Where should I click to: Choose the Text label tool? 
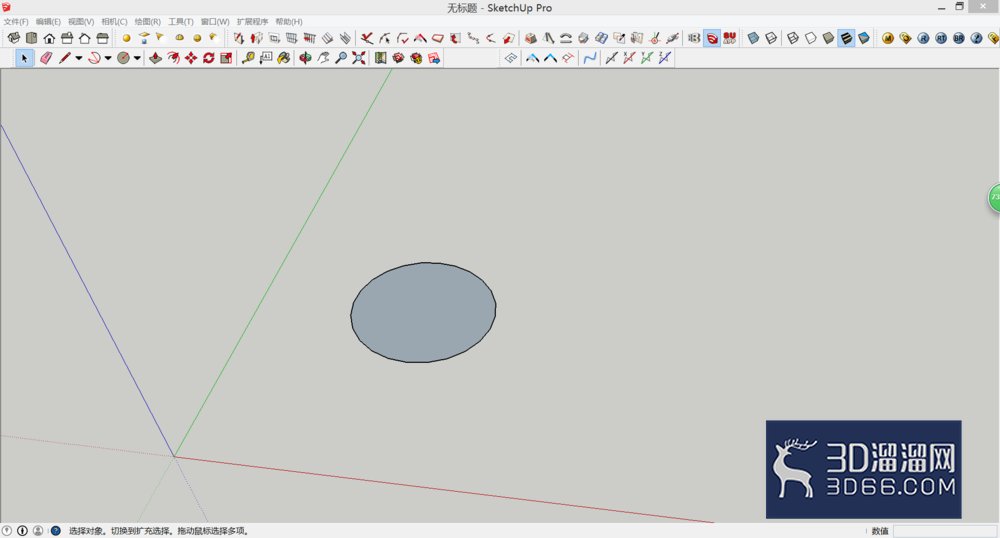point(266,58)
